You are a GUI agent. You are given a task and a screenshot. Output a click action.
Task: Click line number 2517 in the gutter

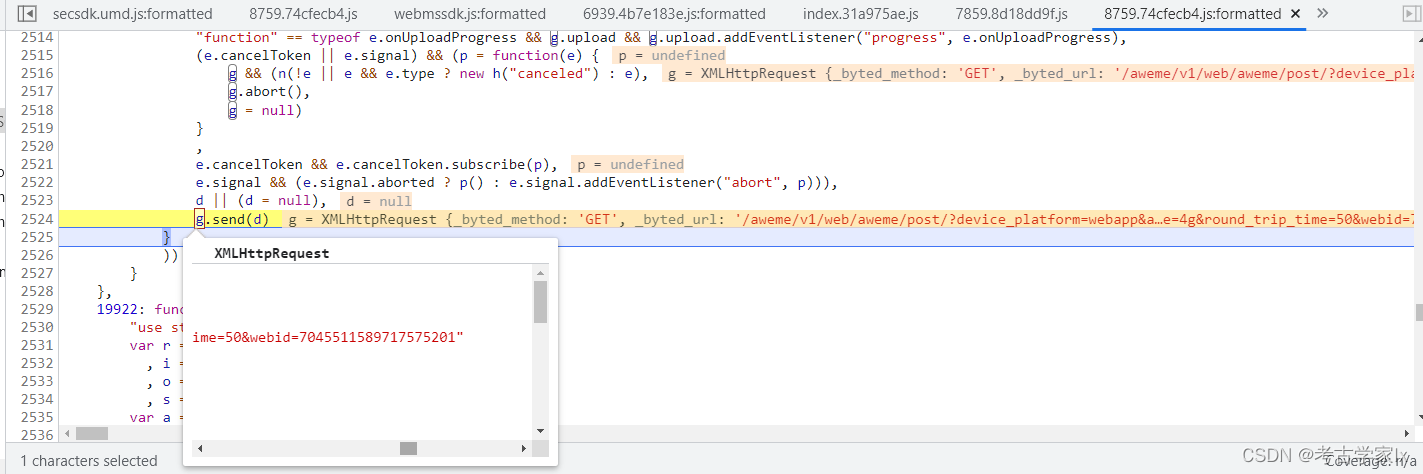(x=37, y=92)
